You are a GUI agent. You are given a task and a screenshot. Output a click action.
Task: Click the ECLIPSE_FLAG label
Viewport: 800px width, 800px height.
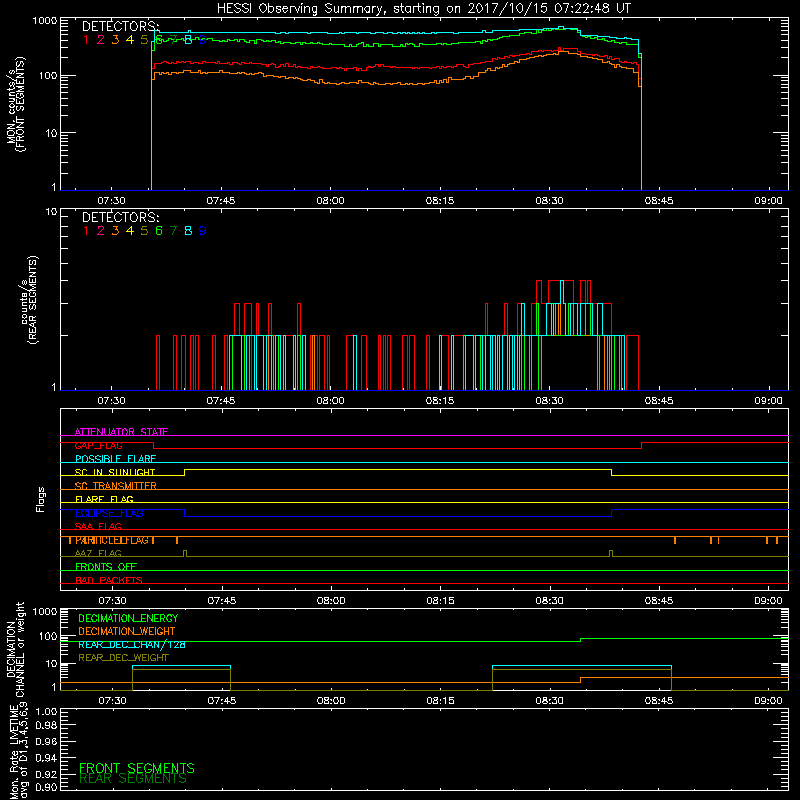[109, 513]
